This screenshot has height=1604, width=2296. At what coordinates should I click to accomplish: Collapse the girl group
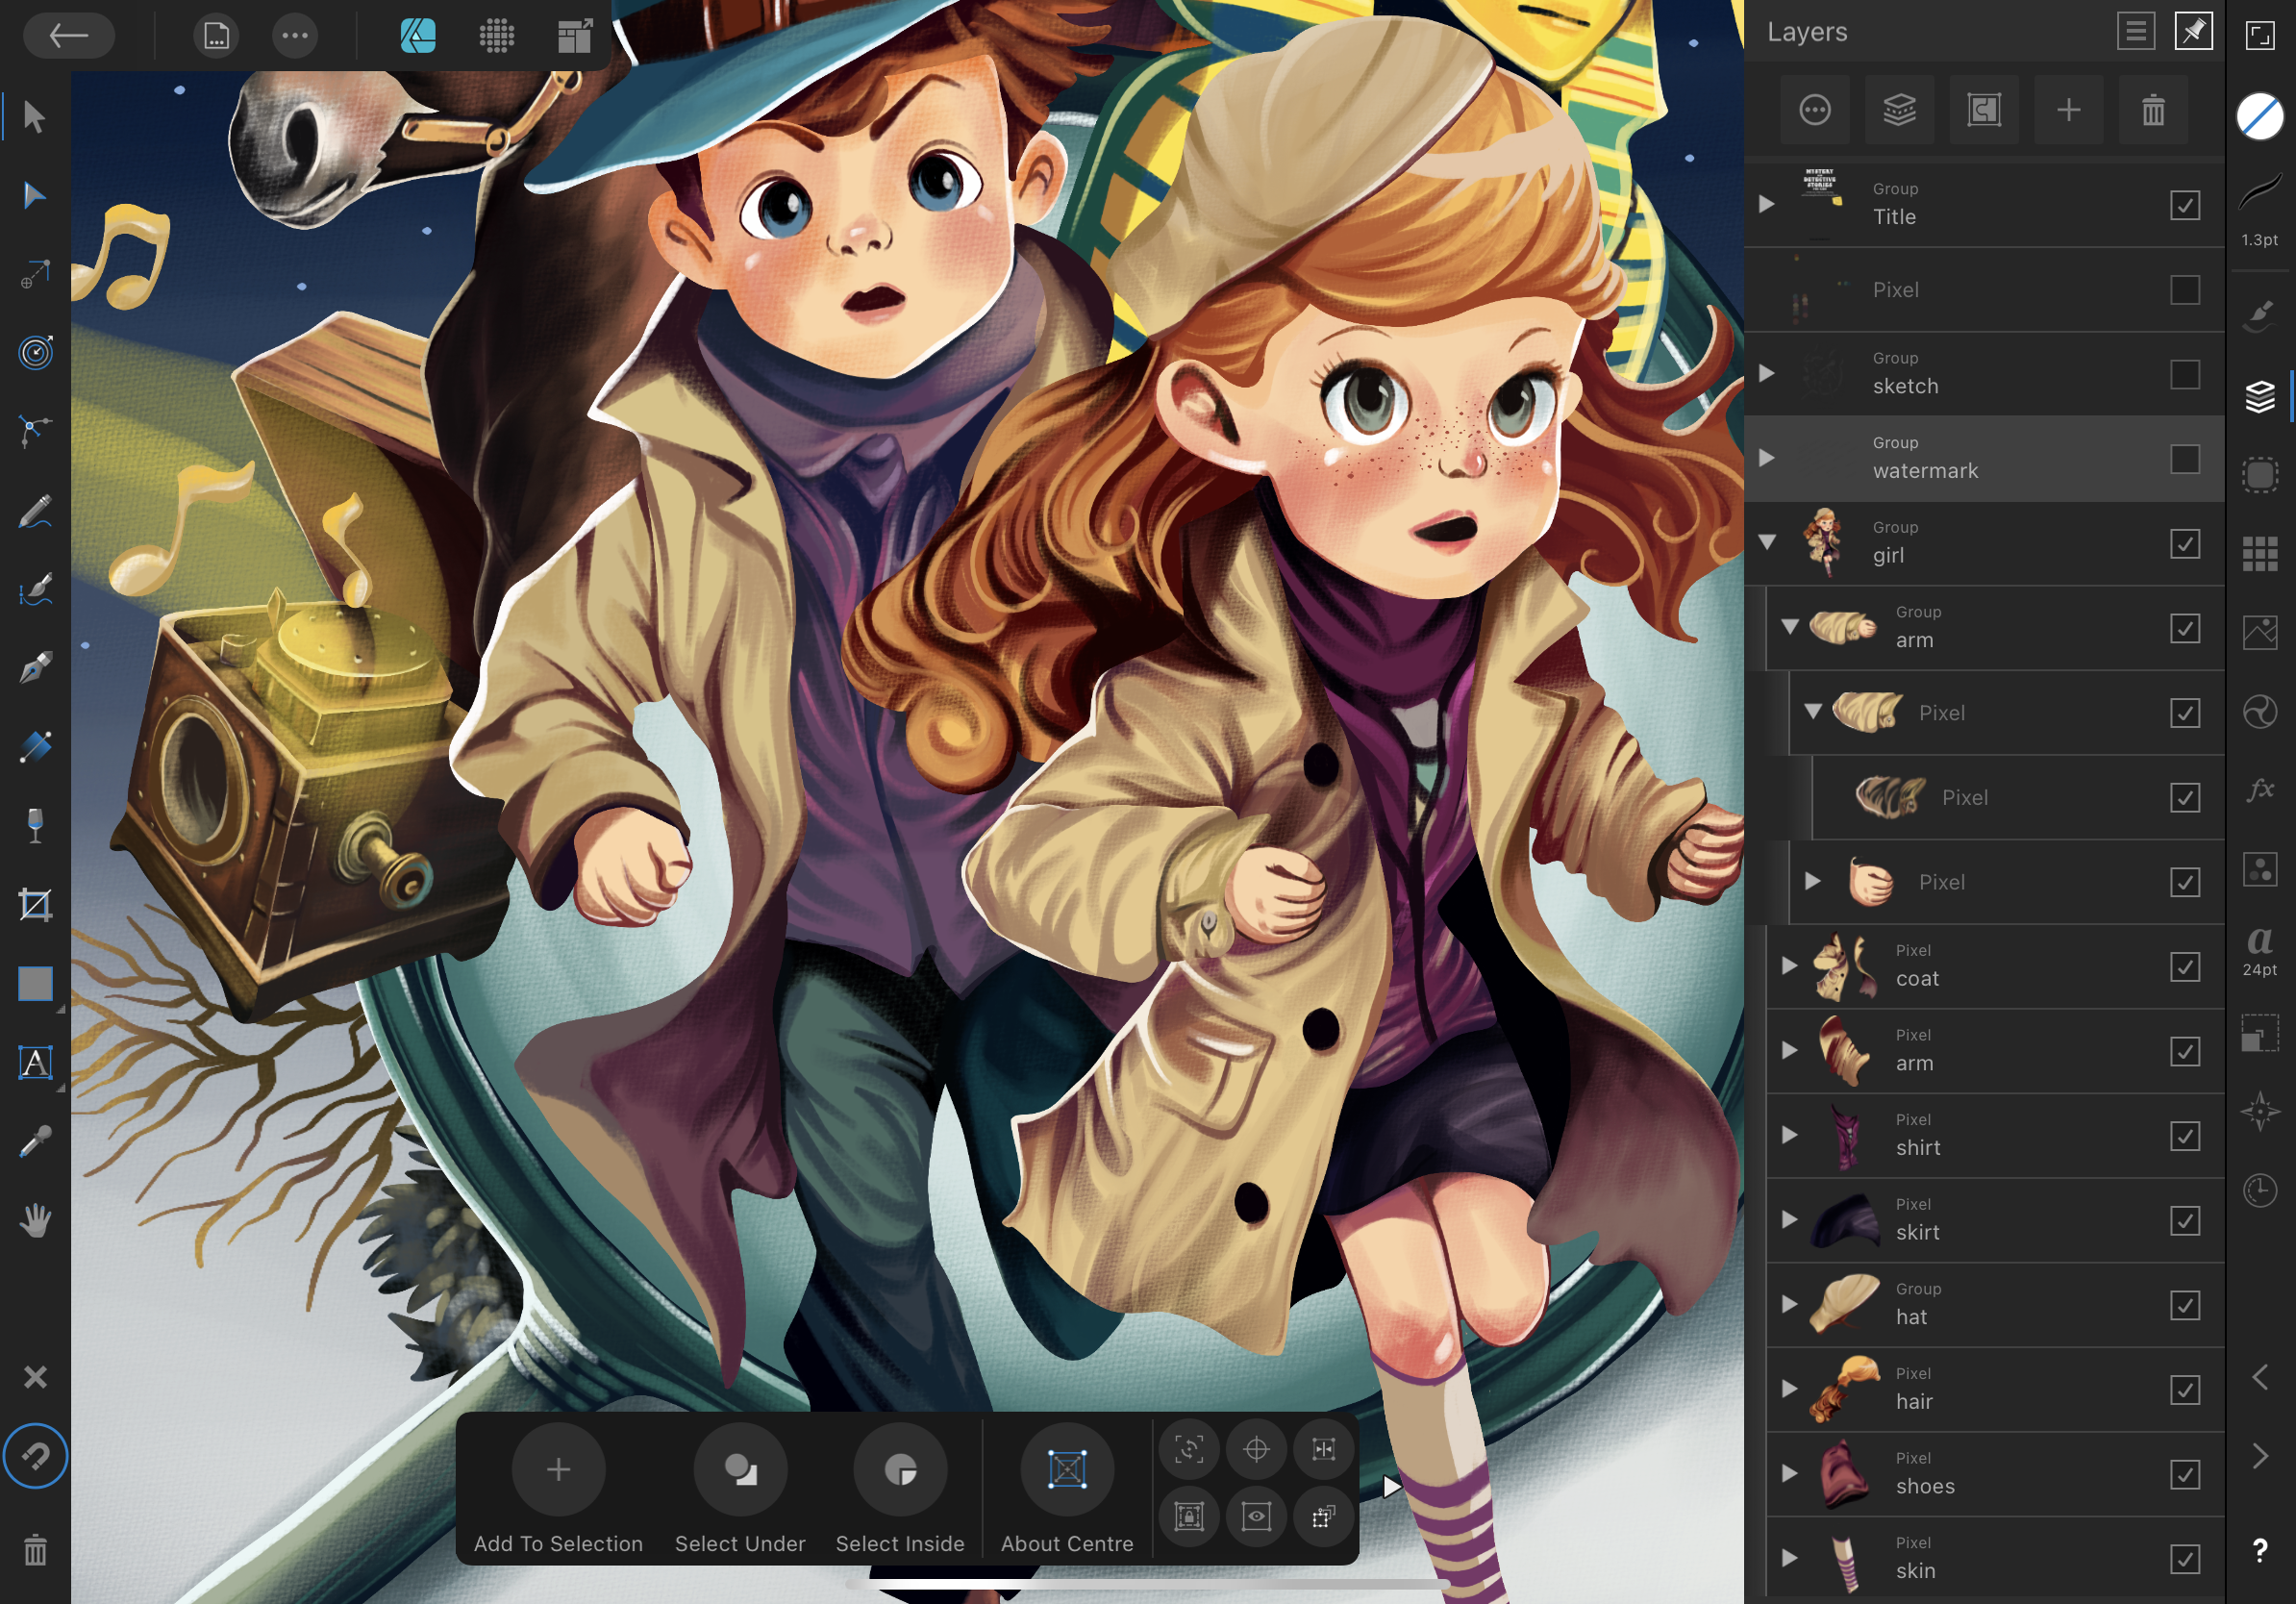coord(1767,543)
